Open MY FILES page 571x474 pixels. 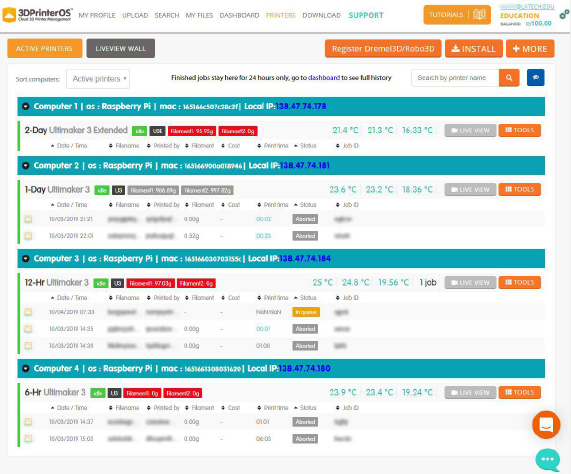(x=199, y=15)
